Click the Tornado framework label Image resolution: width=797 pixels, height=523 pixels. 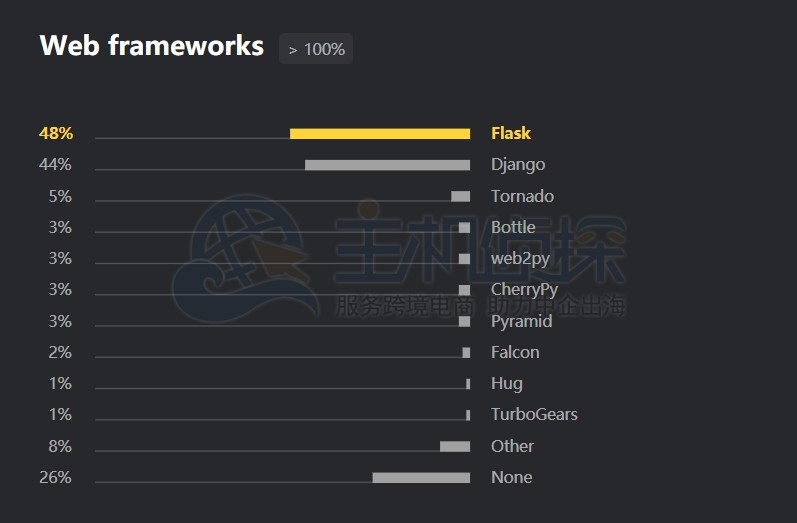[x=522, y=196]
